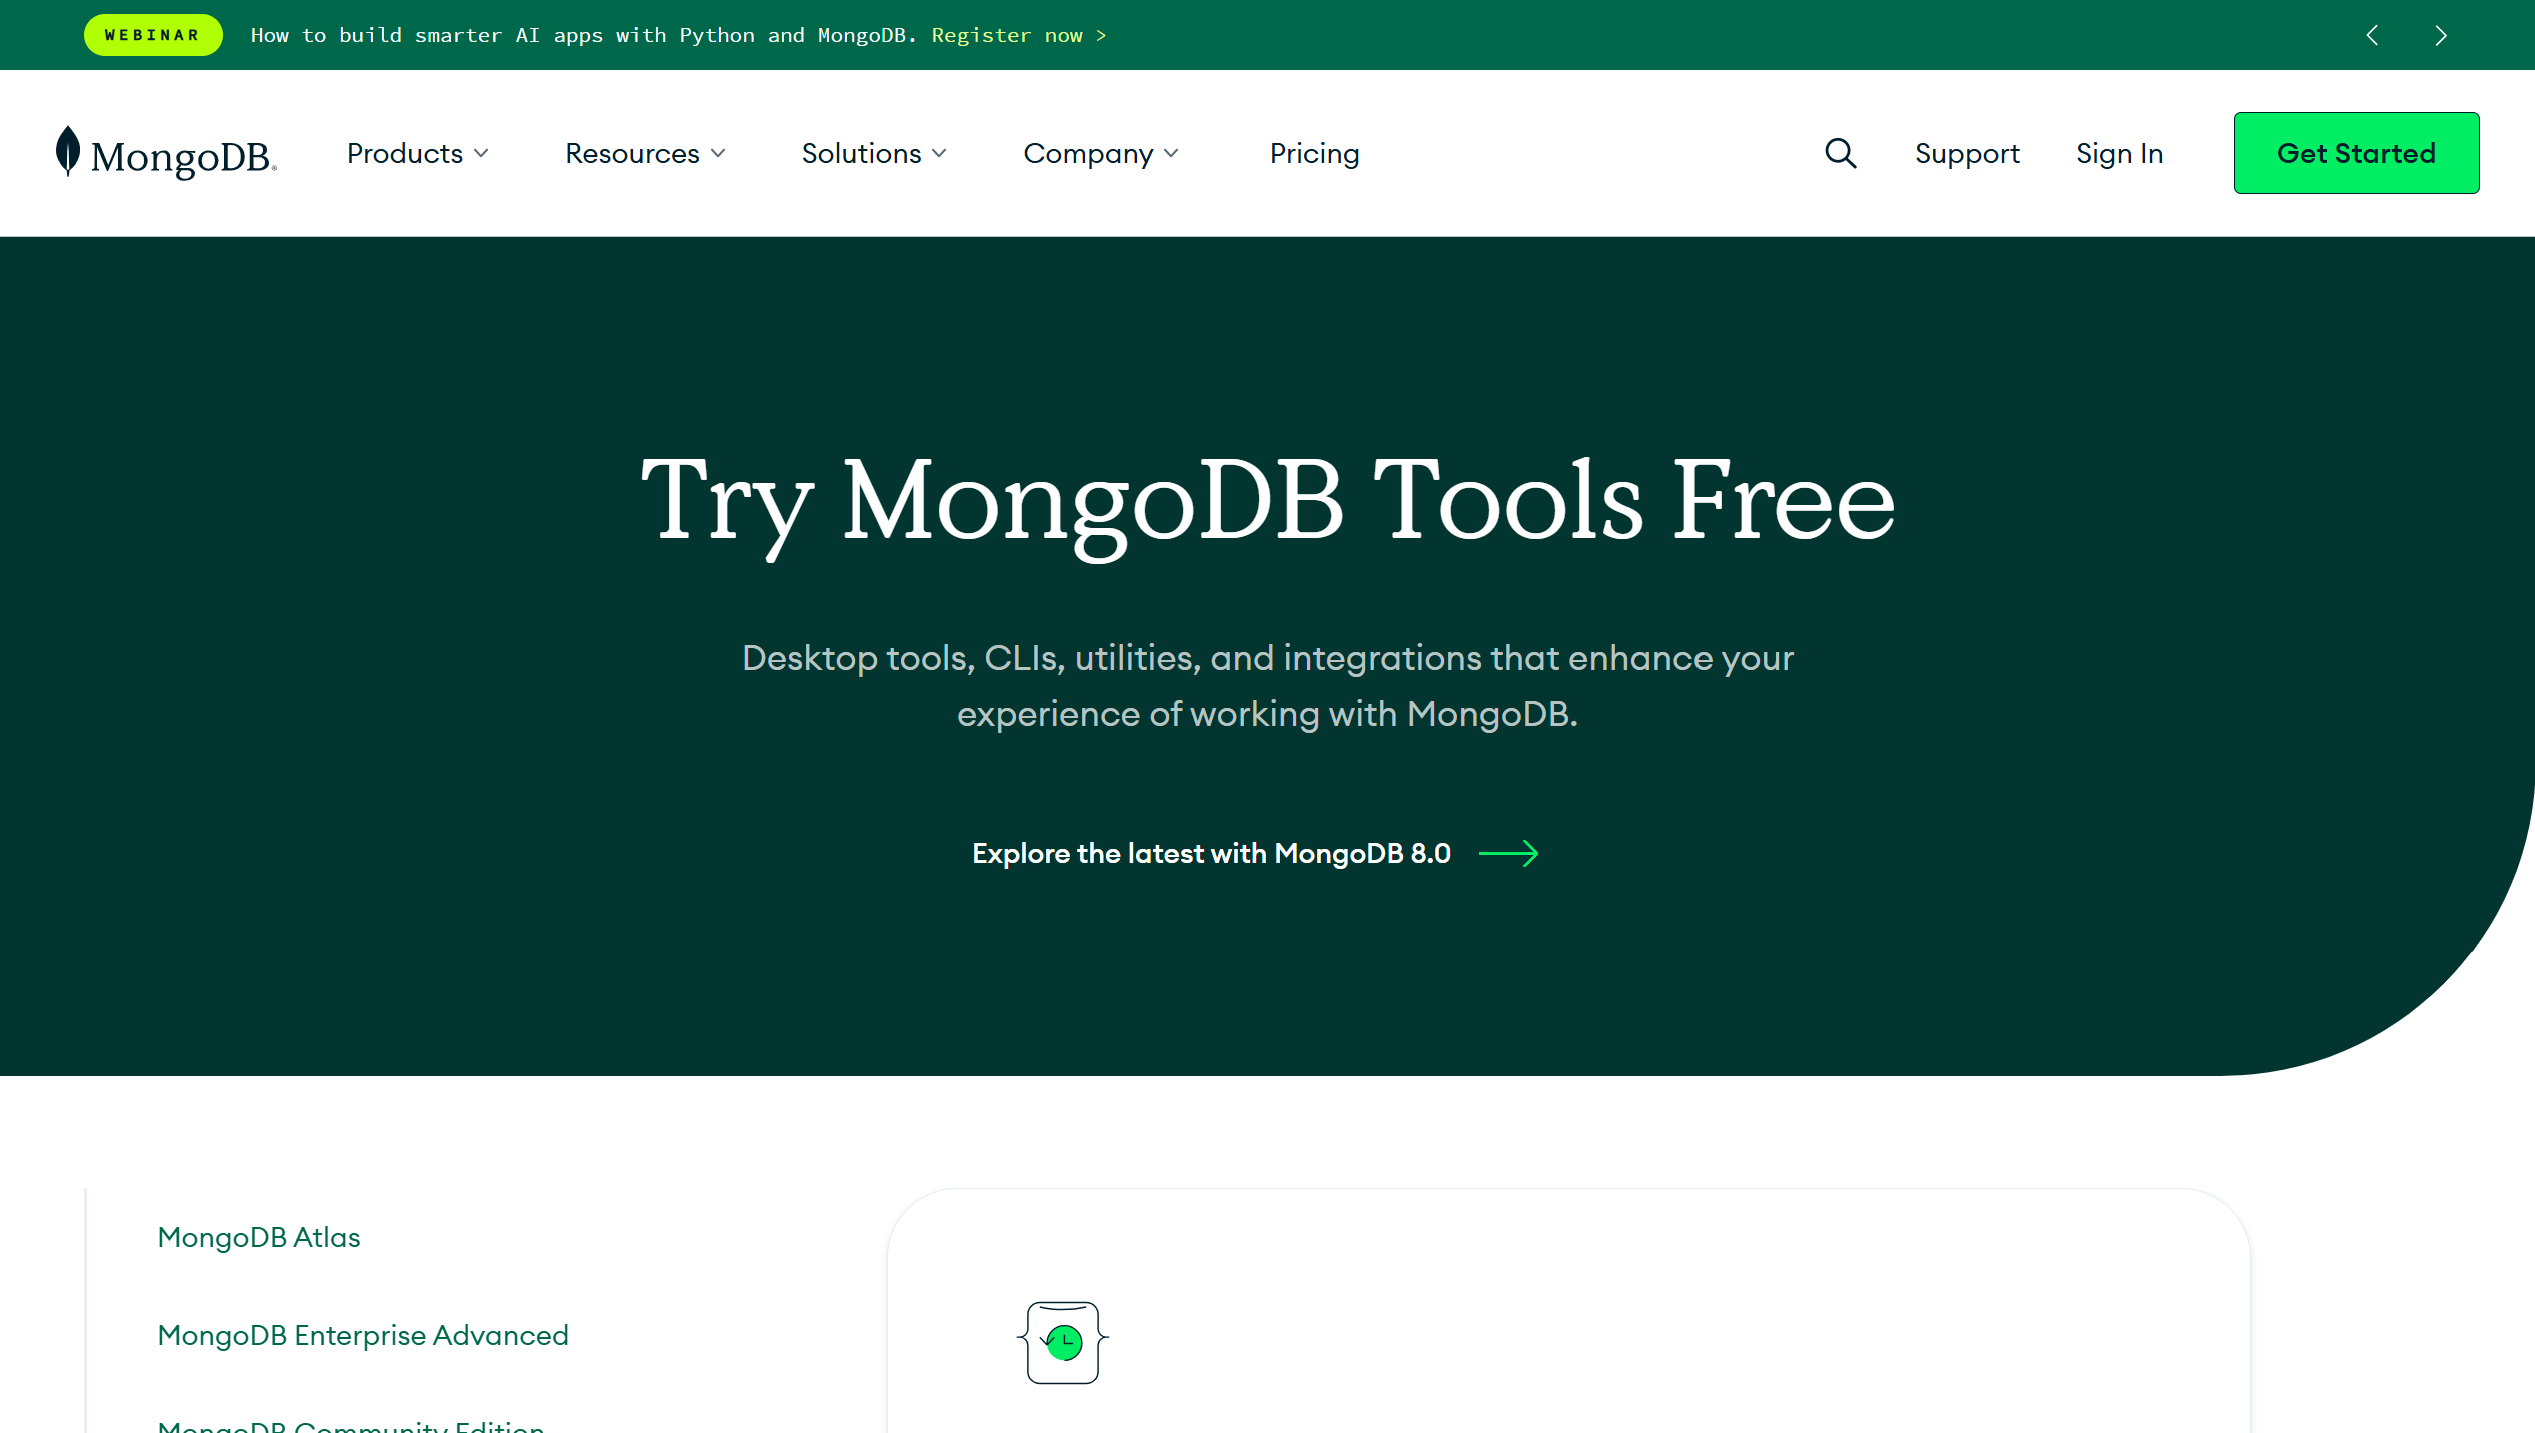Screen dimensions: 2535x1433
Task: Go to Support
Action: pyautogui.click(x=1967, y=153)
